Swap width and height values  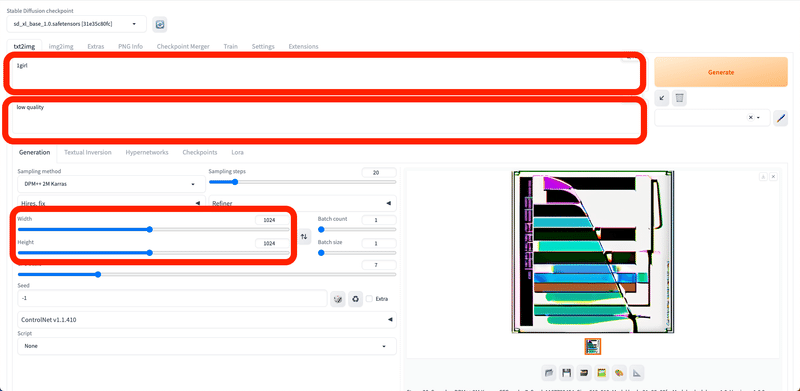[x=304, y=236]
